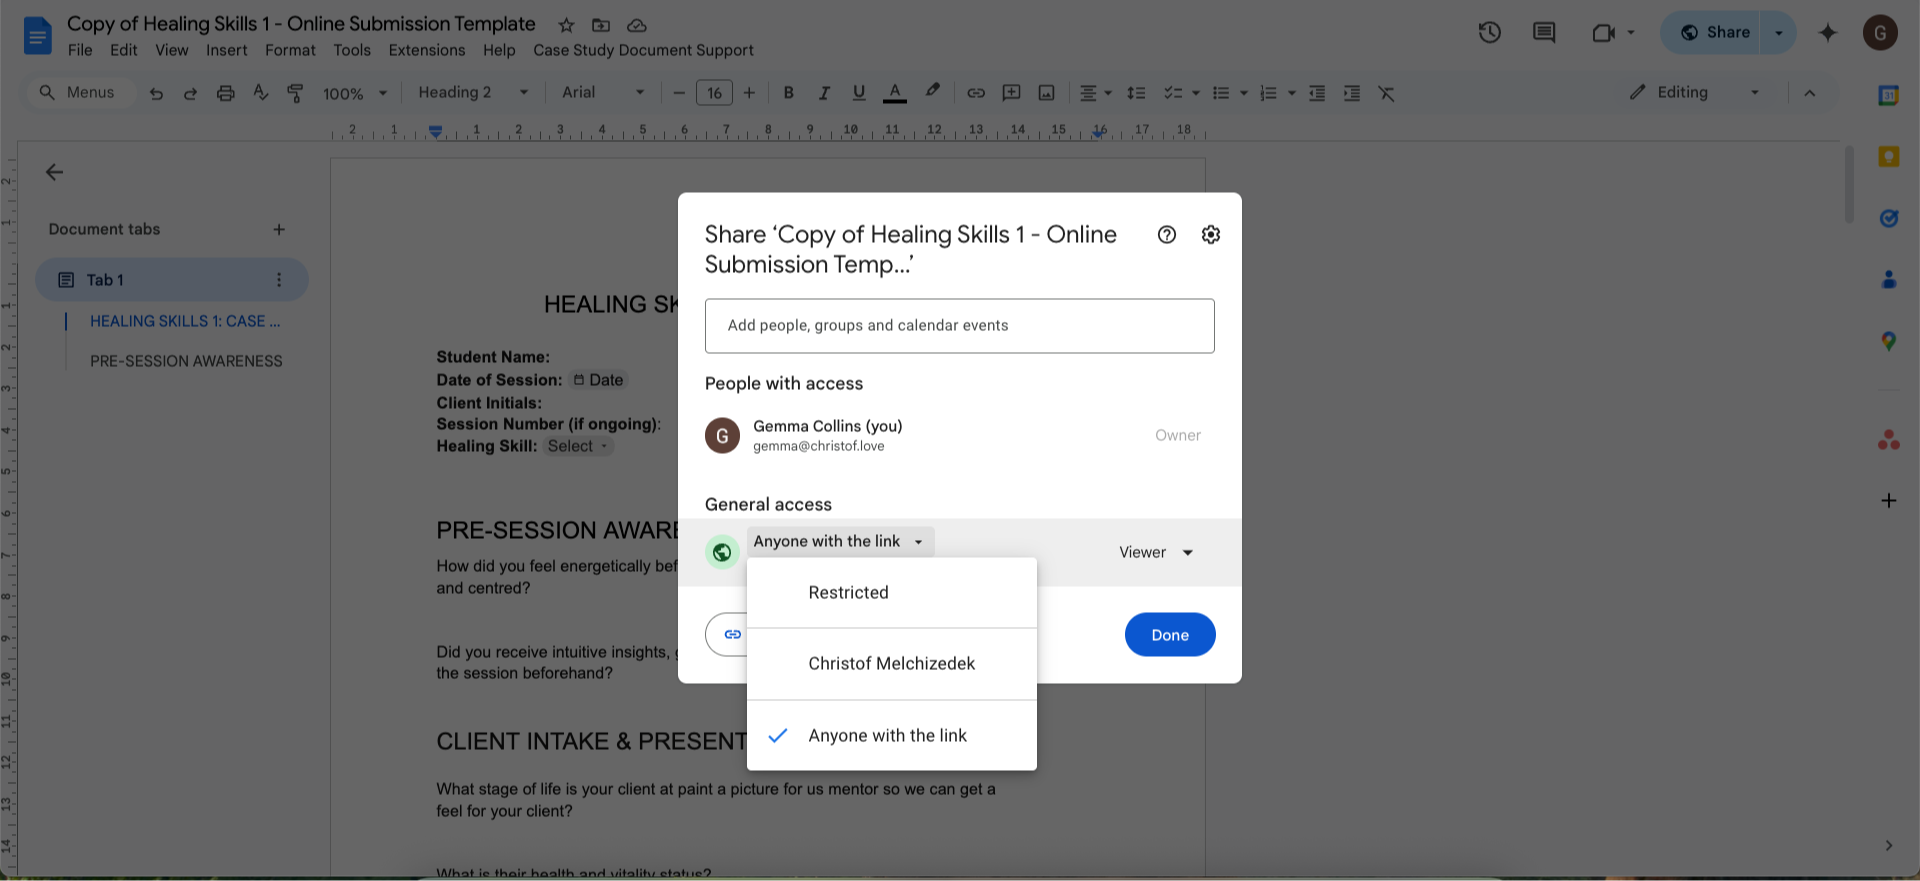This screenshot has height=881, width=1920.
Task: Select Christof Melchizedek access option
Action: (x=892, y=664)
